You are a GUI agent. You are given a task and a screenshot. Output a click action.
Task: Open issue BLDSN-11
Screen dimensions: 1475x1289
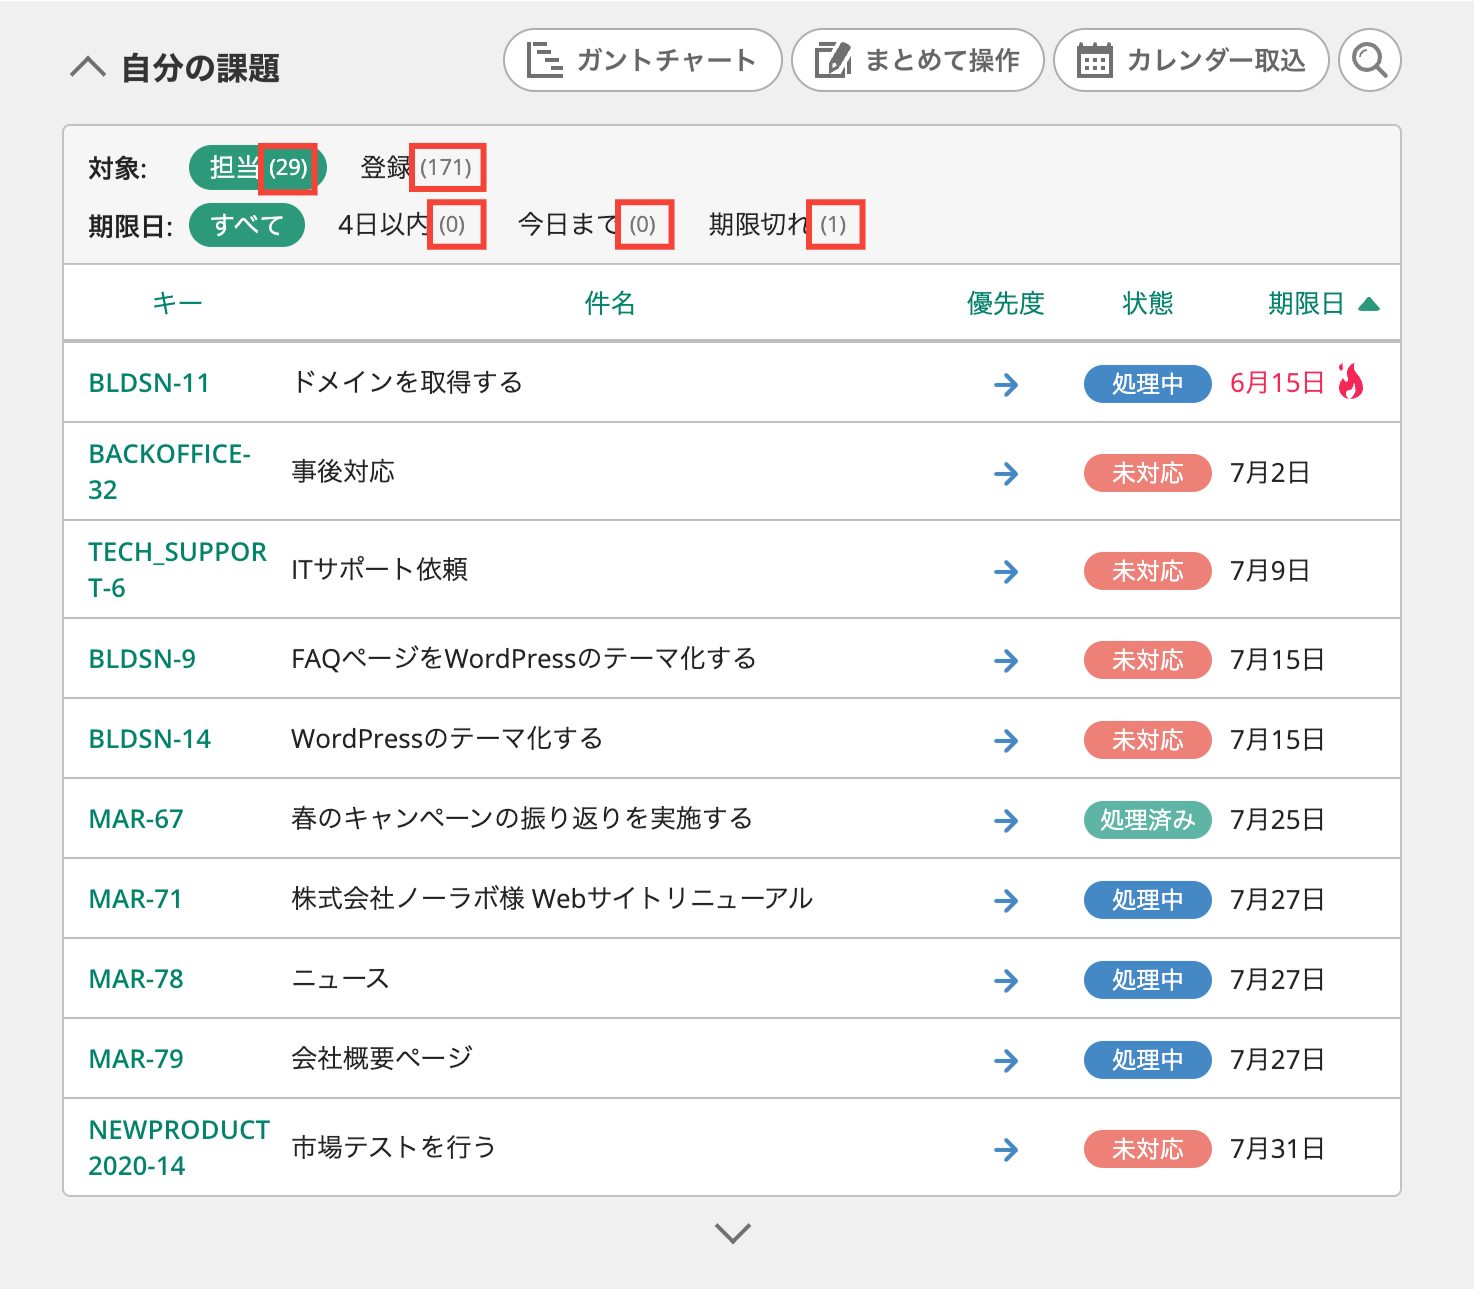pos(149,383)
